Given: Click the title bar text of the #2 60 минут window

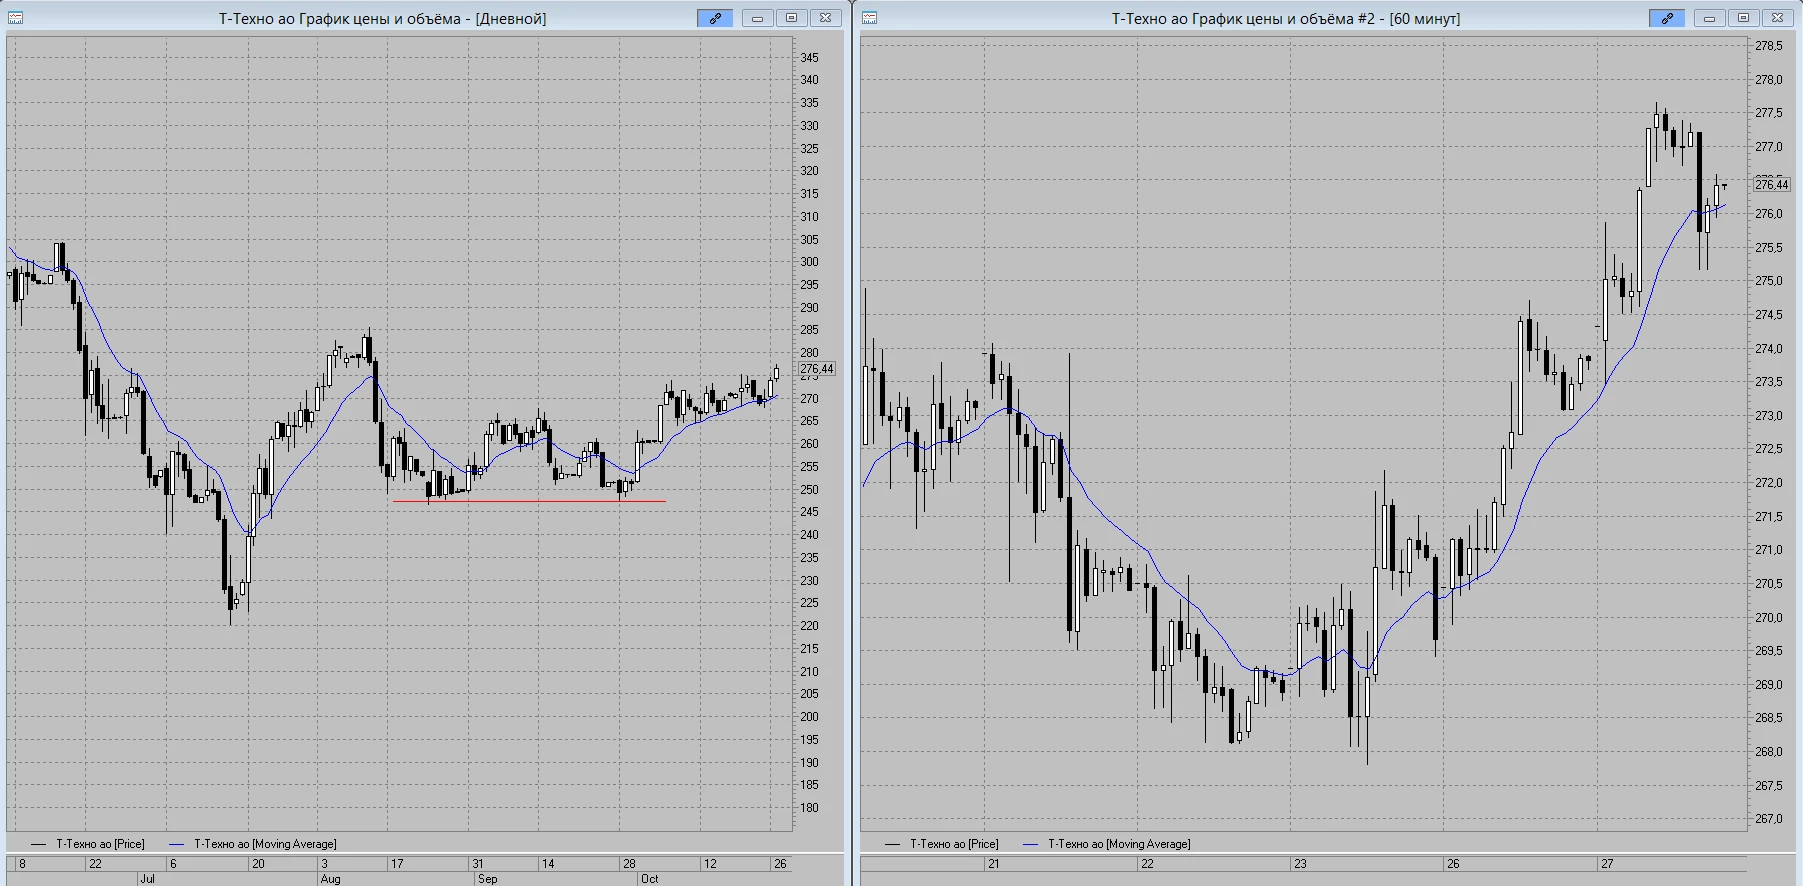Looking at the screenshot, I should (x=1286, y=18).
